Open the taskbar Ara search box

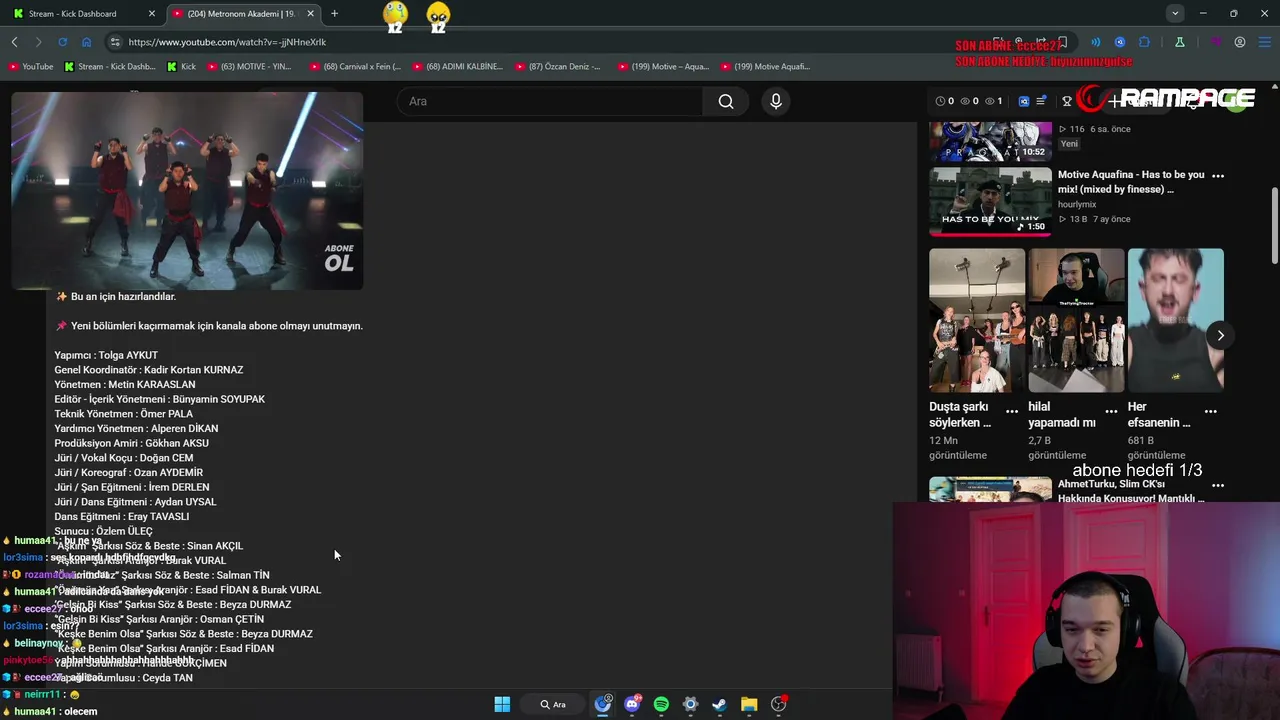pos(553,704)
